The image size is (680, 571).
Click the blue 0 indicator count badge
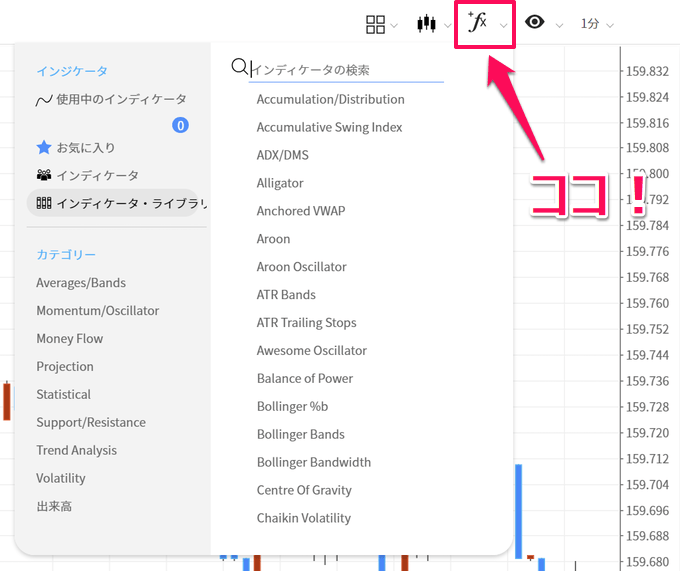(180, 125)
